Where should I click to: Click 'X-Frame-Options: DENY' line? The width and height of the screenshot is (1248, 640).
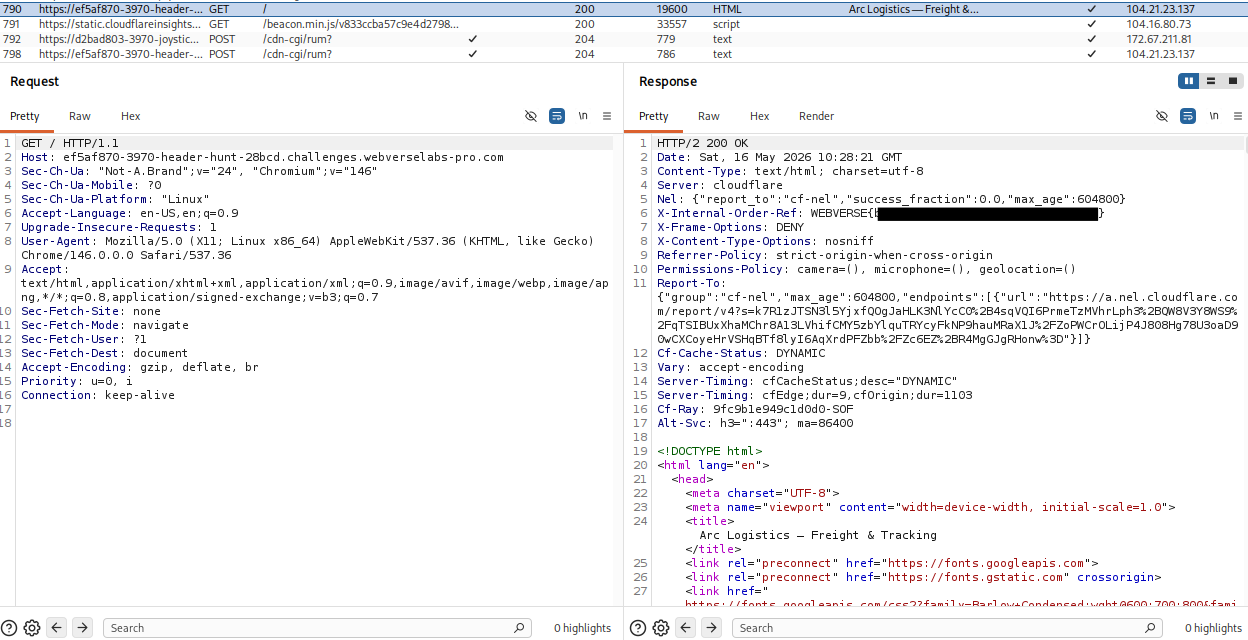pyautogui.click(x=730, y=227)
